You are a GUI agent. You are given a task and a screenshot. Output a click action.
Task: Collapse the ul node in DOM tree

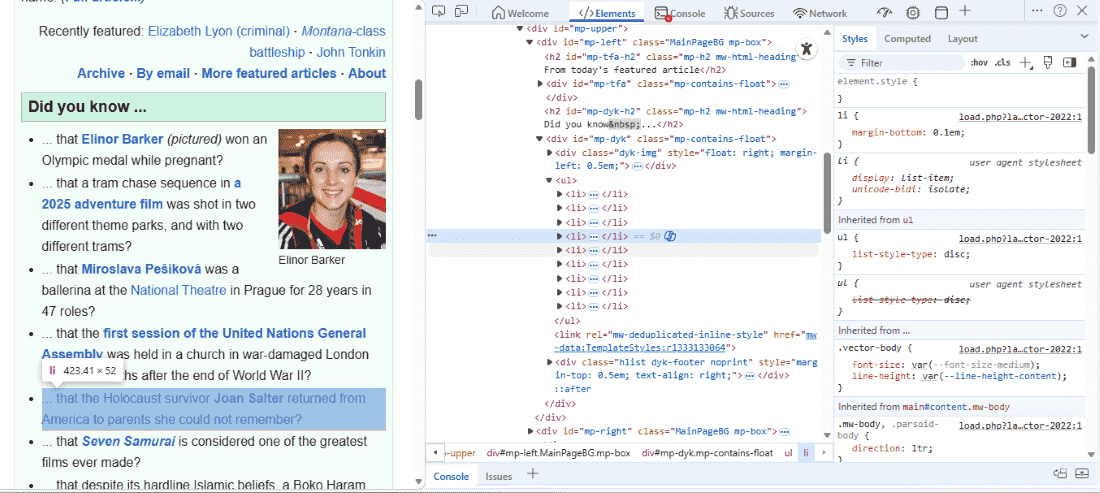(549, 180)
